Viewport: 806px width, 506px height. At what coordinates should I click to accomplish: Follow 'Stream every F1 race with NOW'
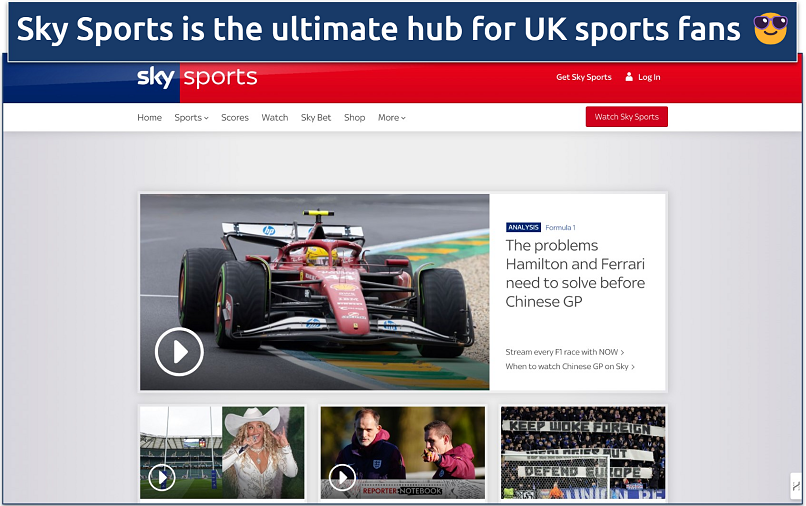click(x=564, y=352)
